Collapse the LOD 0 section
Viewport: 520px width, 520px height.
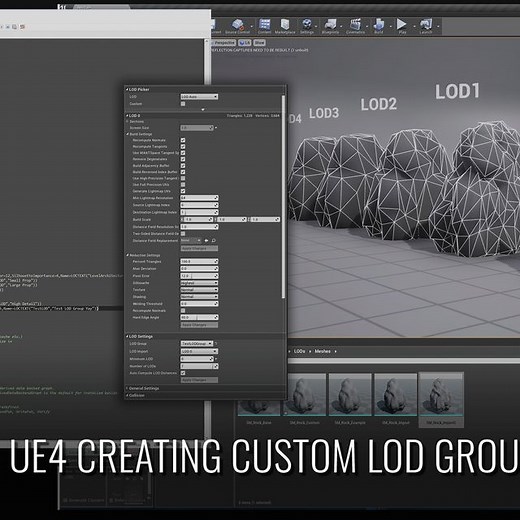pyautogui.click(x=127, y=116)
